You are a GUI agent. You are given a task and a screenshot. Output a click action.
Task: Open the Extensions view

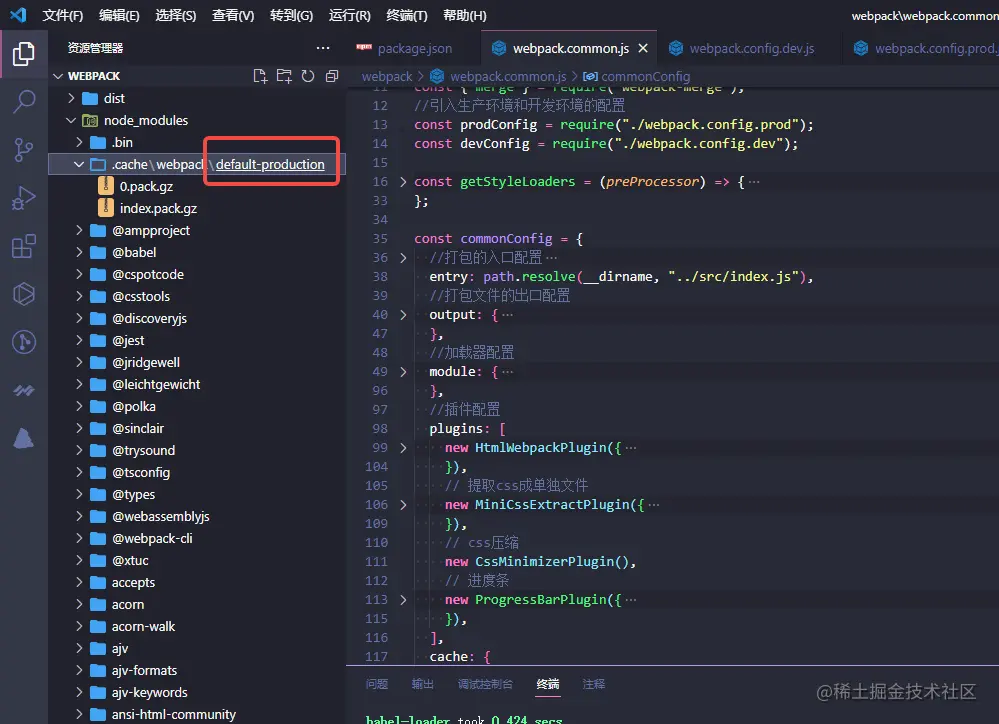24,246
